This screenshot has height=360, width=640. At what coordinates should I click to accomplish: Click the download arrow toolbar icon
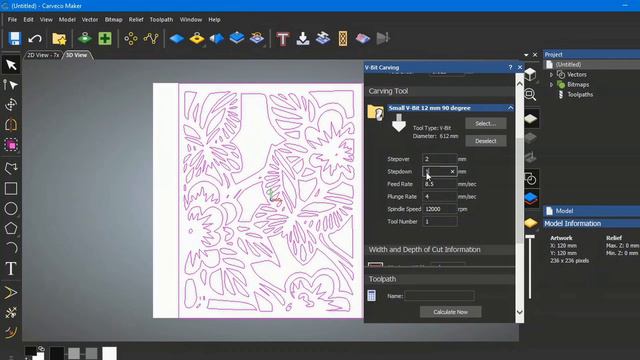coord(303,39)
